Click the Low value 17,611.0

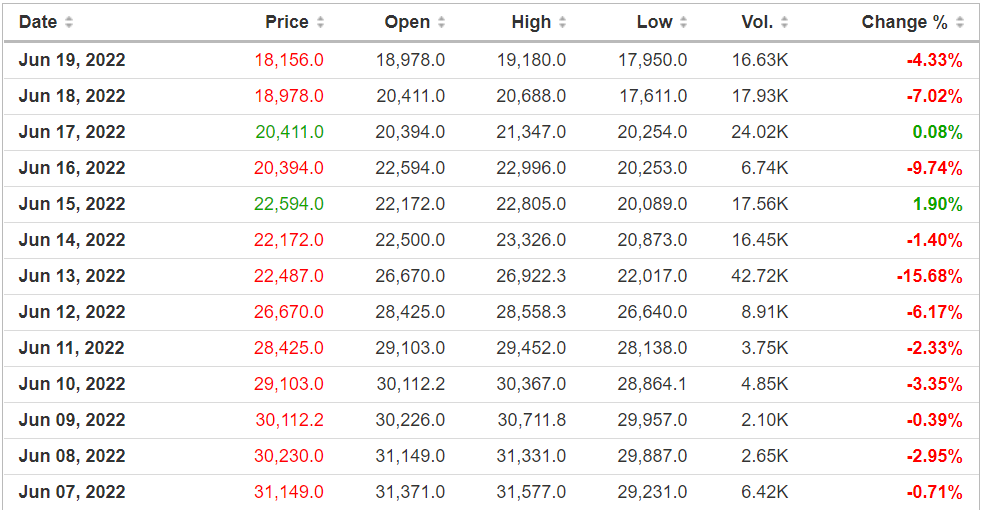click(653, 96)
